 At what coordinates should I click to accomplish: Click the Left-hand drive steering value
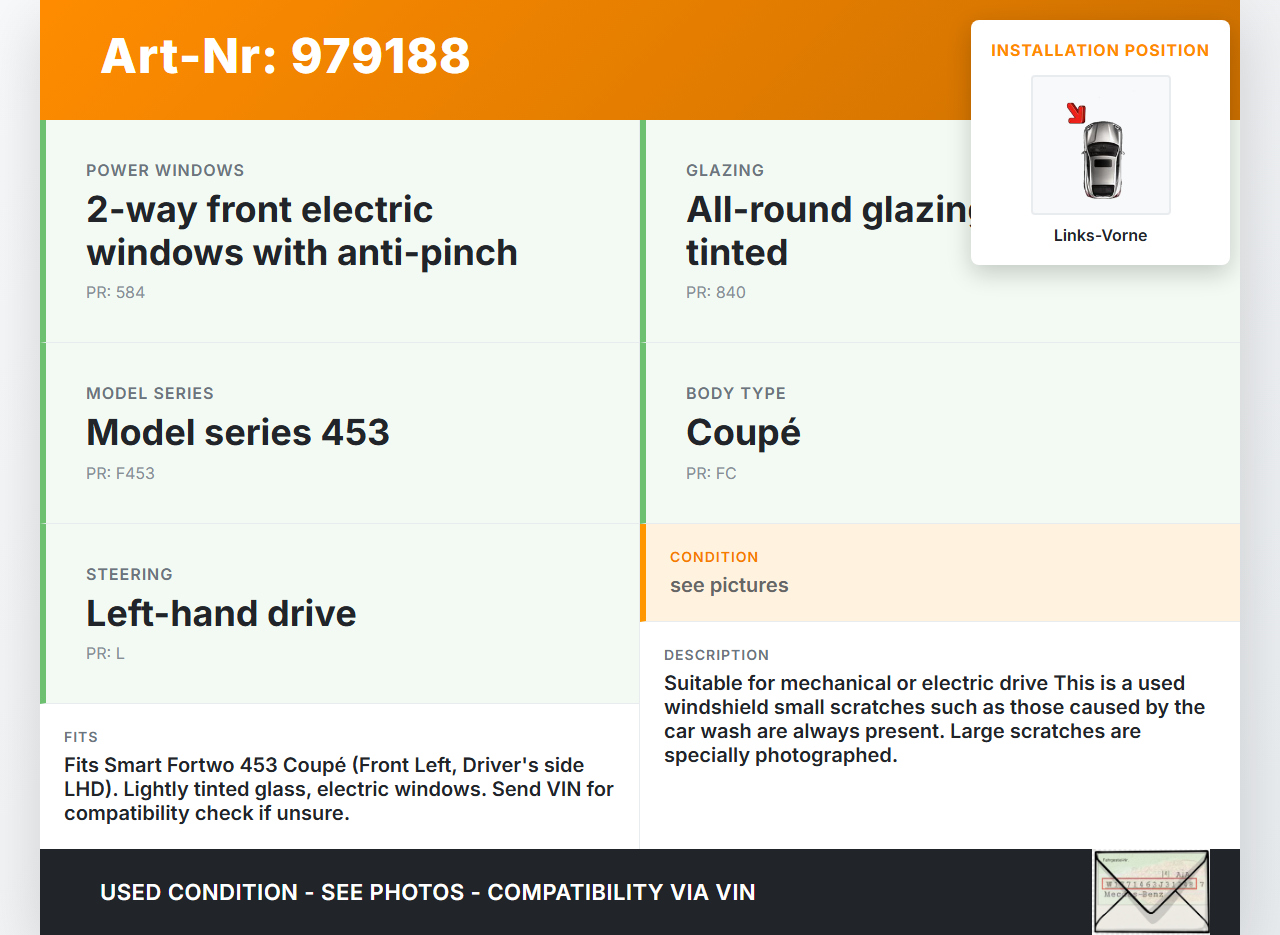pos(221,613)
